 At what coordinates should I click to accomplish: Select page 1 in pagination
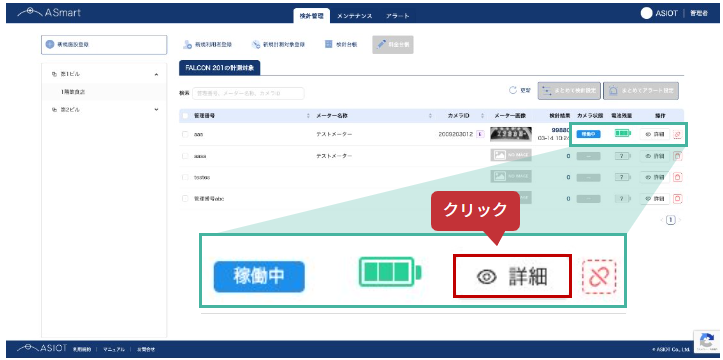click(671, 220)
